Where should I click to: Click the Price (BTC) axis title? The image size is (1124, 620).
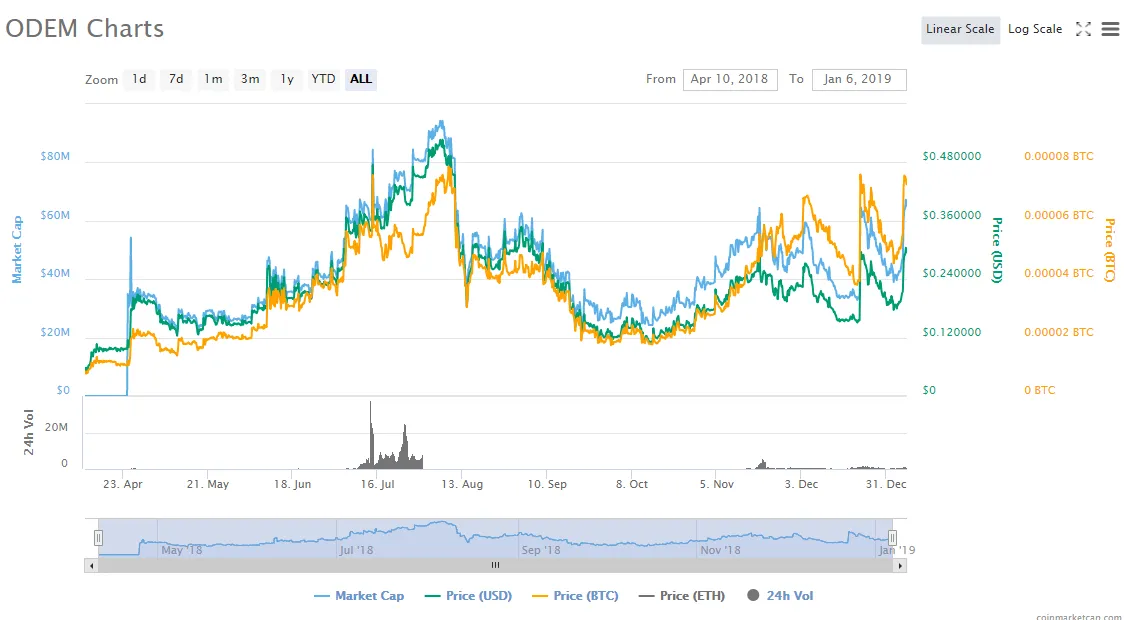click(1110, 250)
